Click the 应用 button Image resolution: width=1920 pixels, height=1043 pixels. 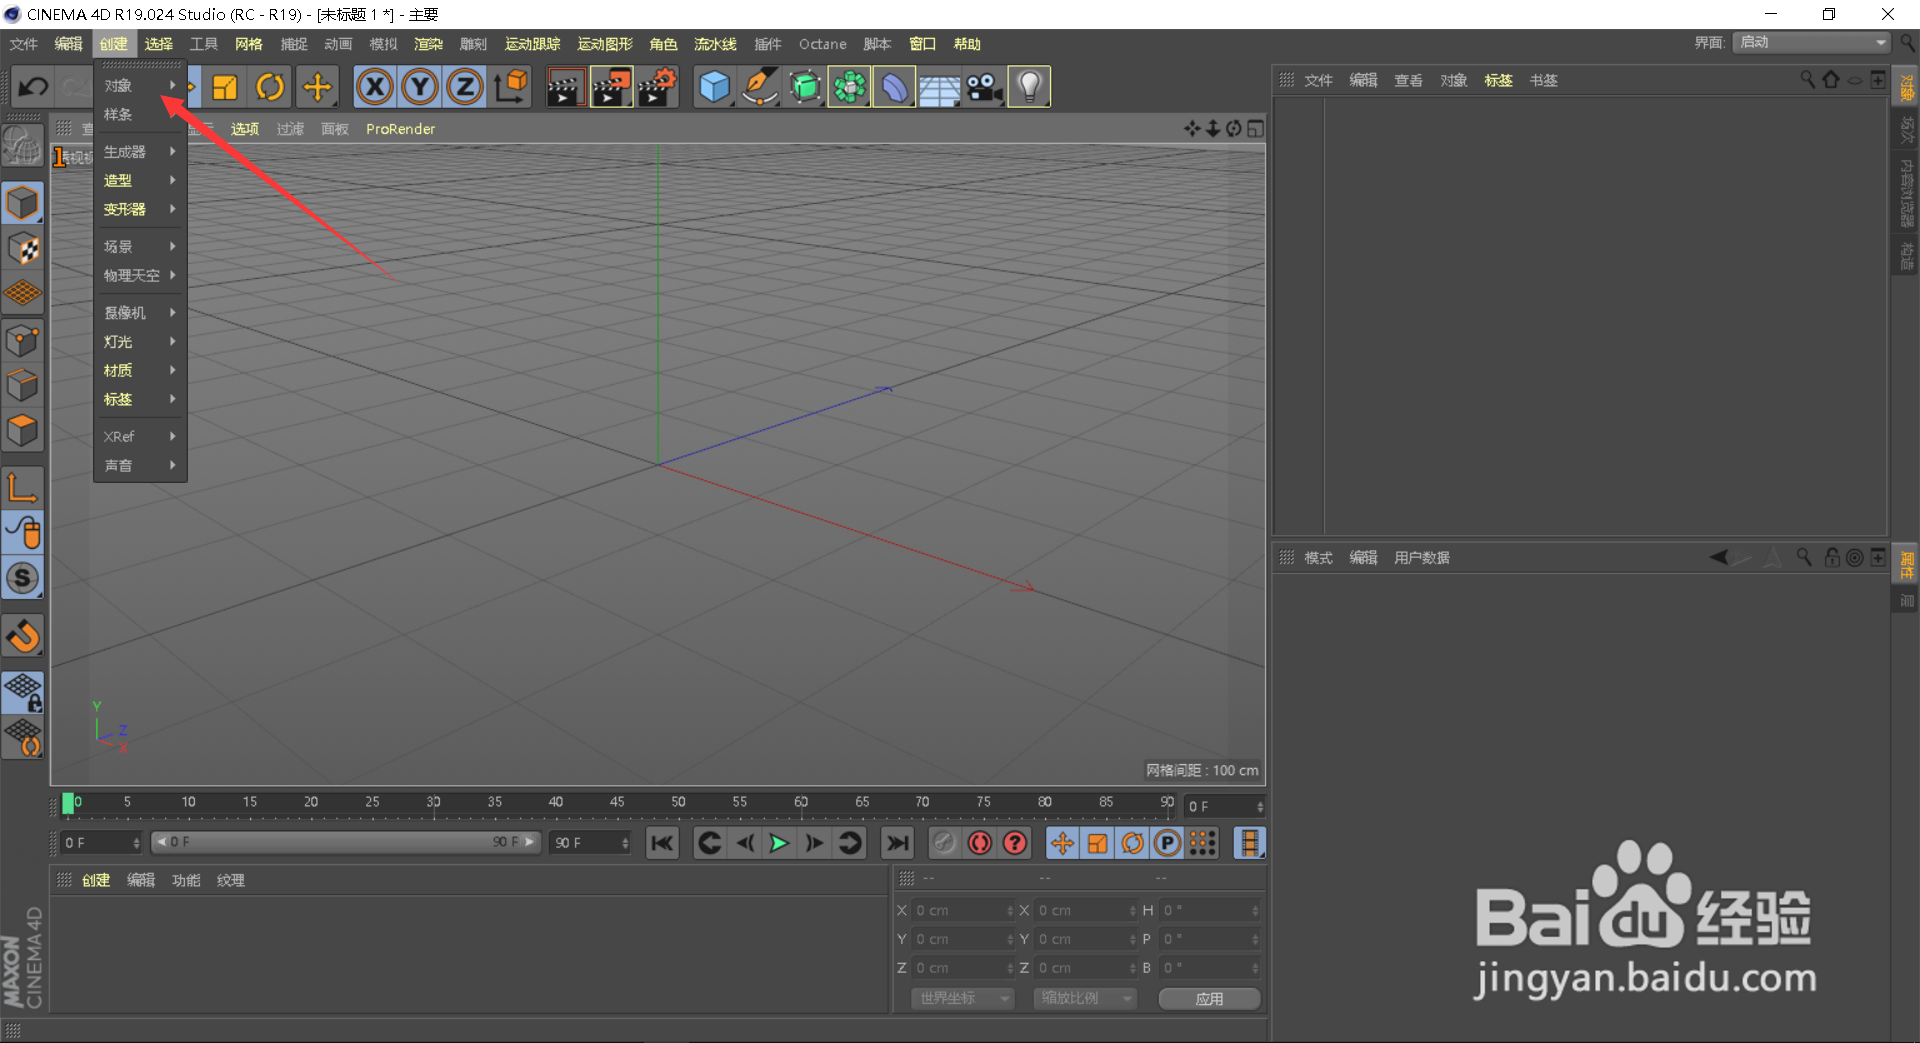1209,999
